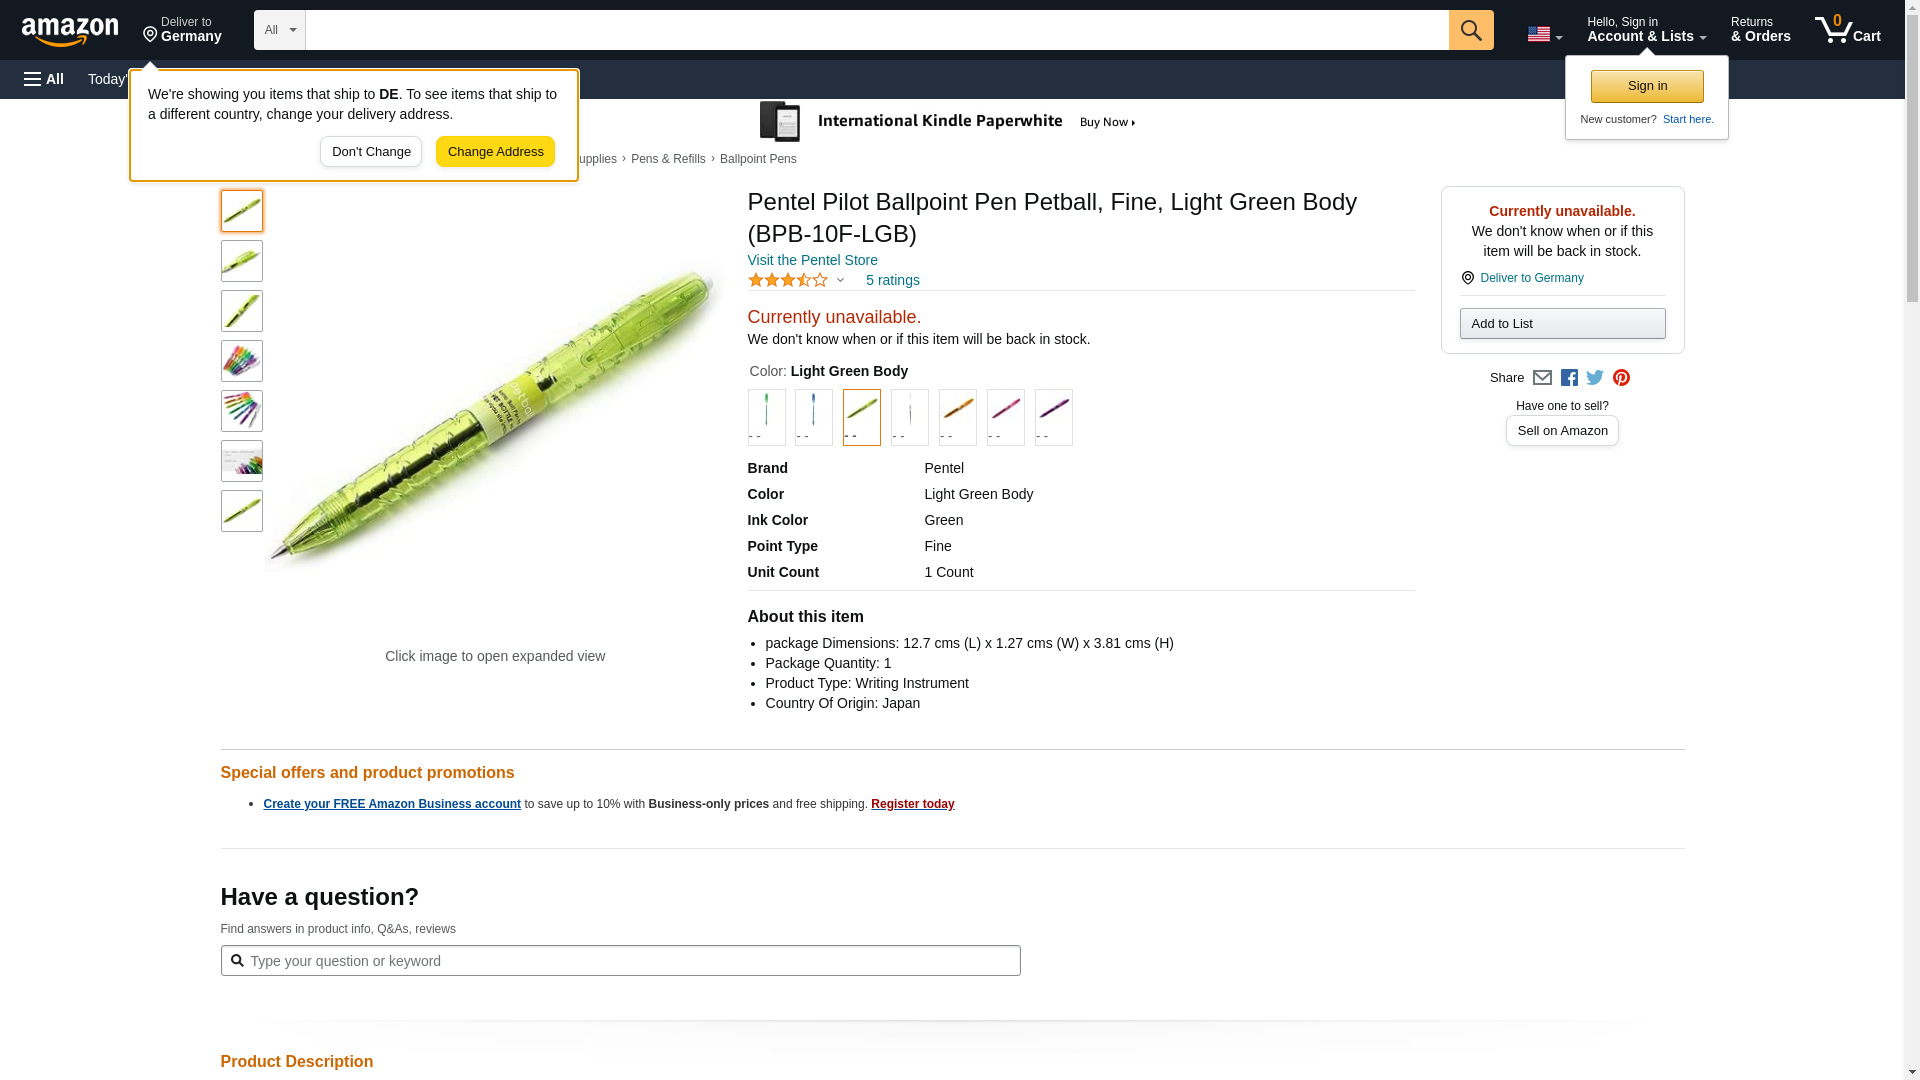
Task: Share product on Twitter
Action: [x=1595, y=378]
